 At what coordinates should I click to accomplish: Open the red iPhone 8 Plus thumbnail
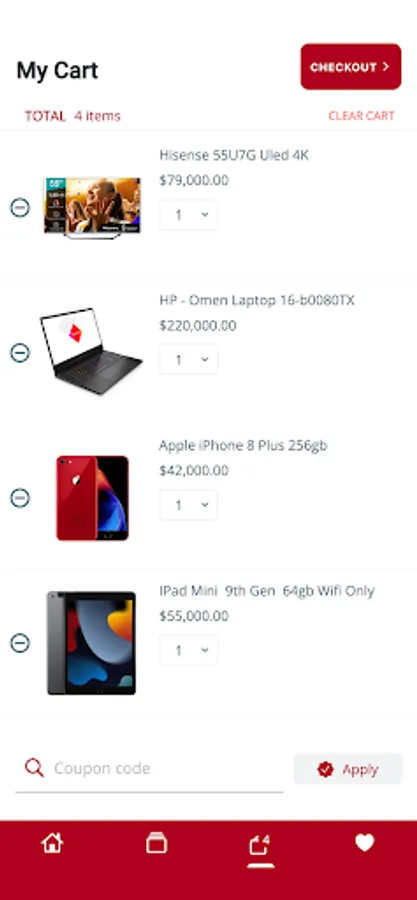pyautogui.click(x=92, y=498)
